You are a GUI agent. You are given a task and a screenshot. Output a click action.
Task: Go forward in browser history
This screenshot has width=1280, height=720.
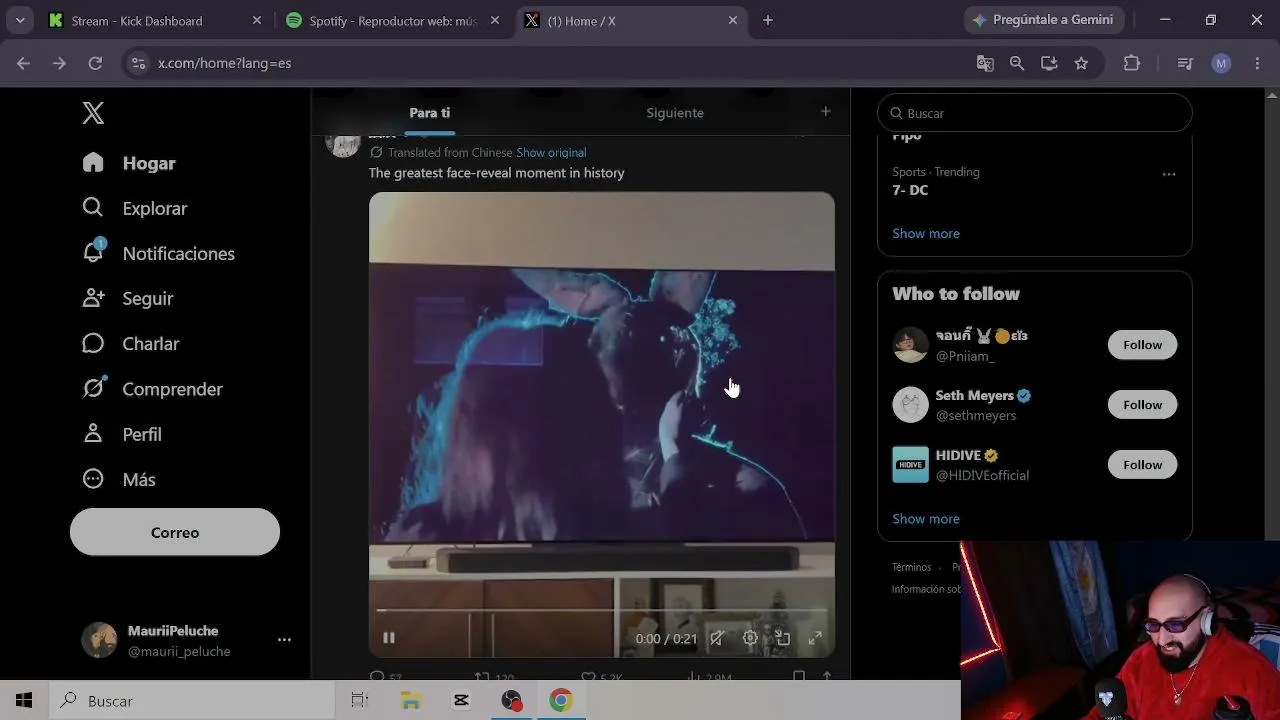tap(59, 63)
